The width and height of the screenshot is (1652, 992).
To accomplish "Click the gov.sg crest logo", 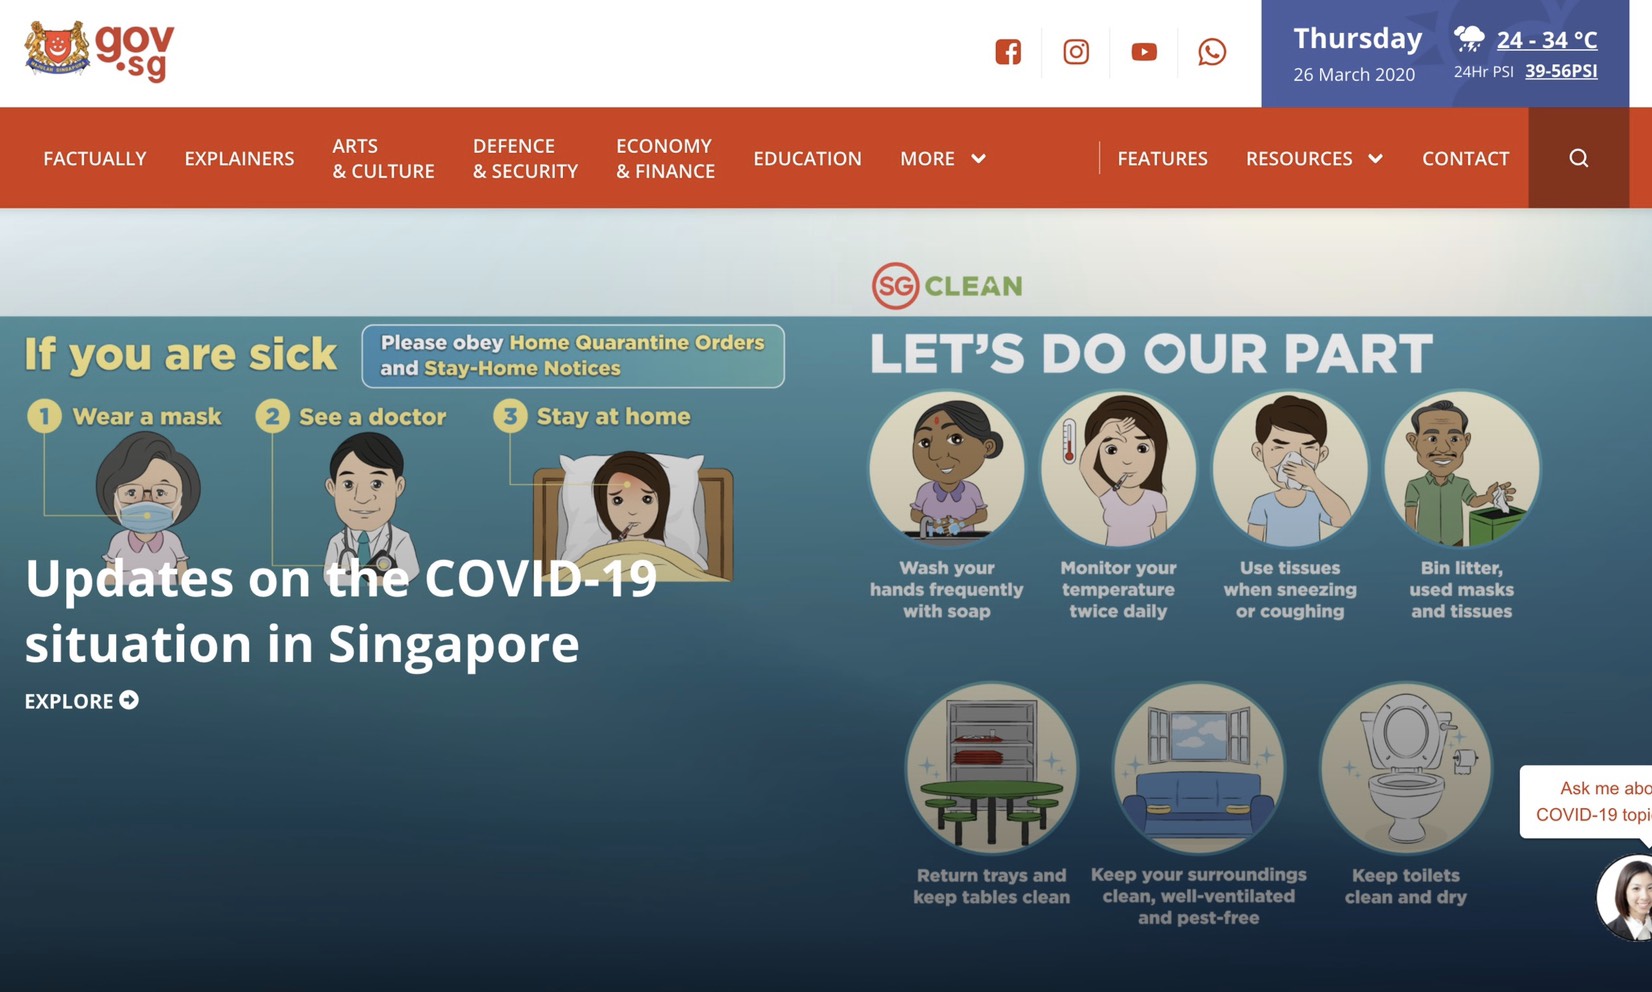I will (x=57, y=49).
